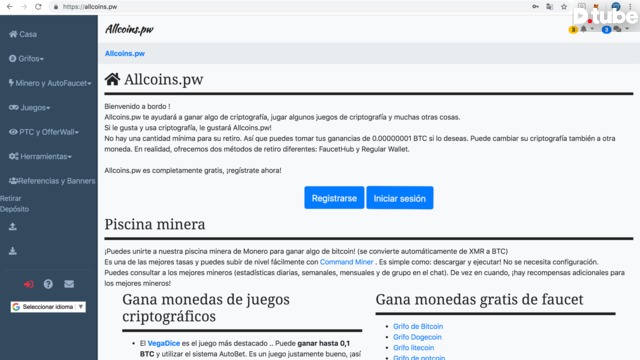Click the translate page icon in the address bar

tap(550, 7)
